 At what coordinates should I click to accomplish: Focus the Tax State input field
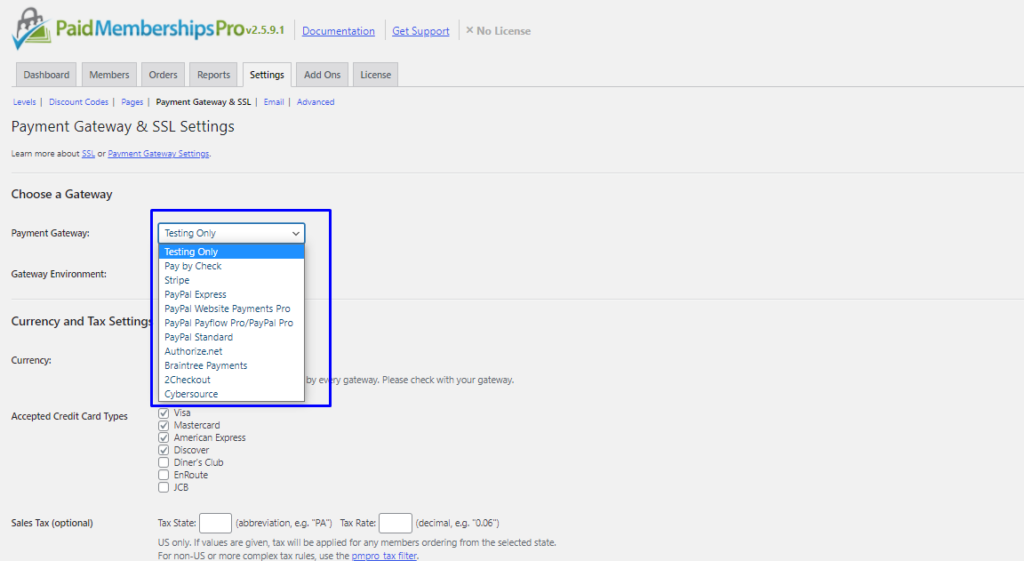216,523
